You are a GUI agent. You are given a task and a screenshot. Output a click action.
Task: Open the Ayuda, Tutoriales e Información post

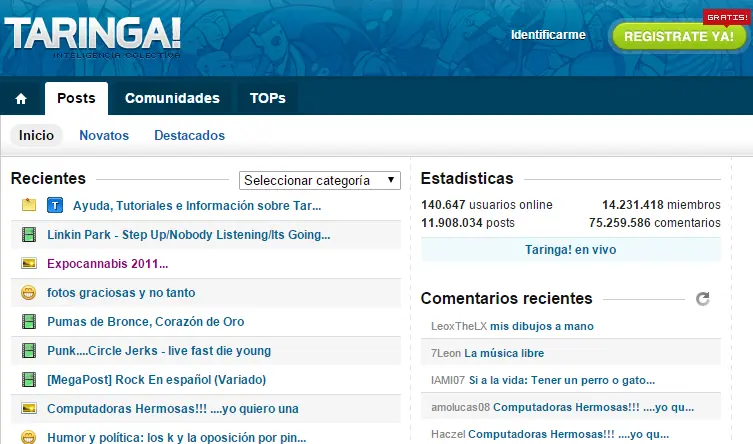pyautogui.click(x=197, y=205)
